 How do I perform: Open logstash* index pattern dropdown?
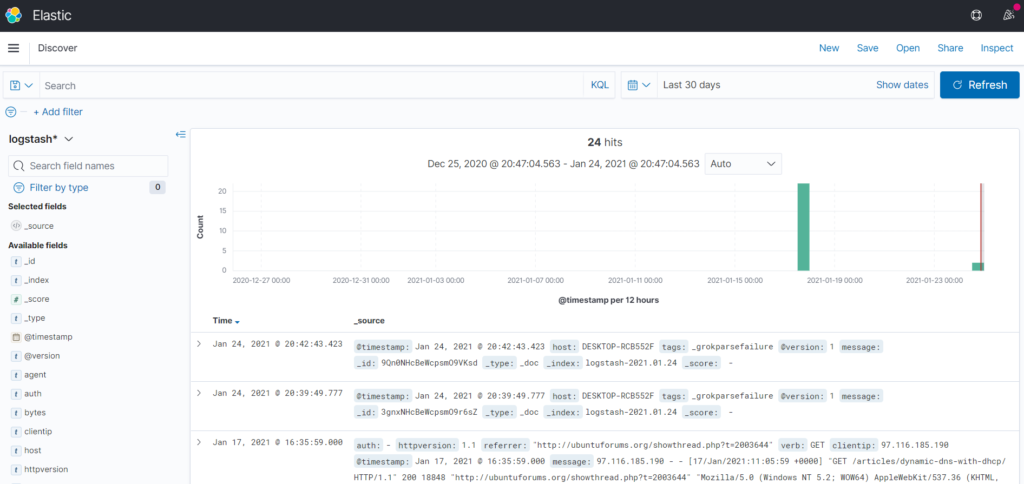point(41,140)
